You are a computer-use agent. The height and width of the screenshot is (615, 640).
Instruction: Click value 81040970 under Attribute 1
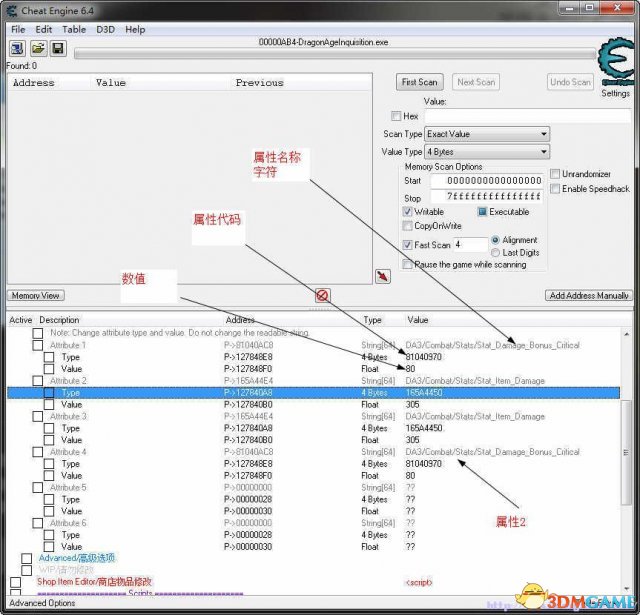(x=423, y=357)
